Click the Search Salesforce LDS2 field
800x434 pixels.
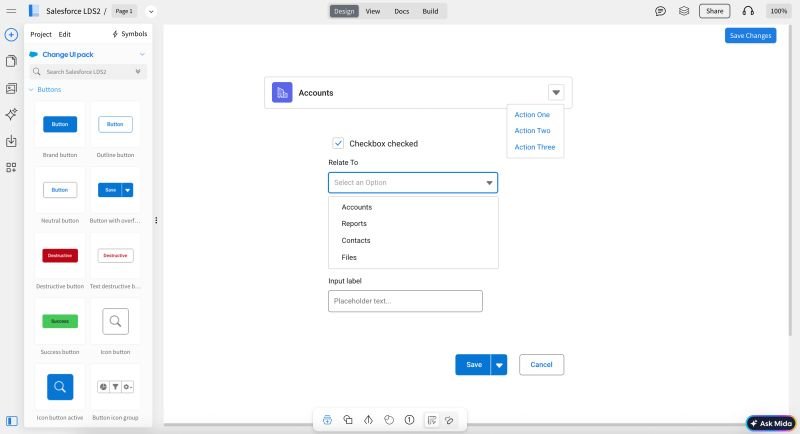88,71
